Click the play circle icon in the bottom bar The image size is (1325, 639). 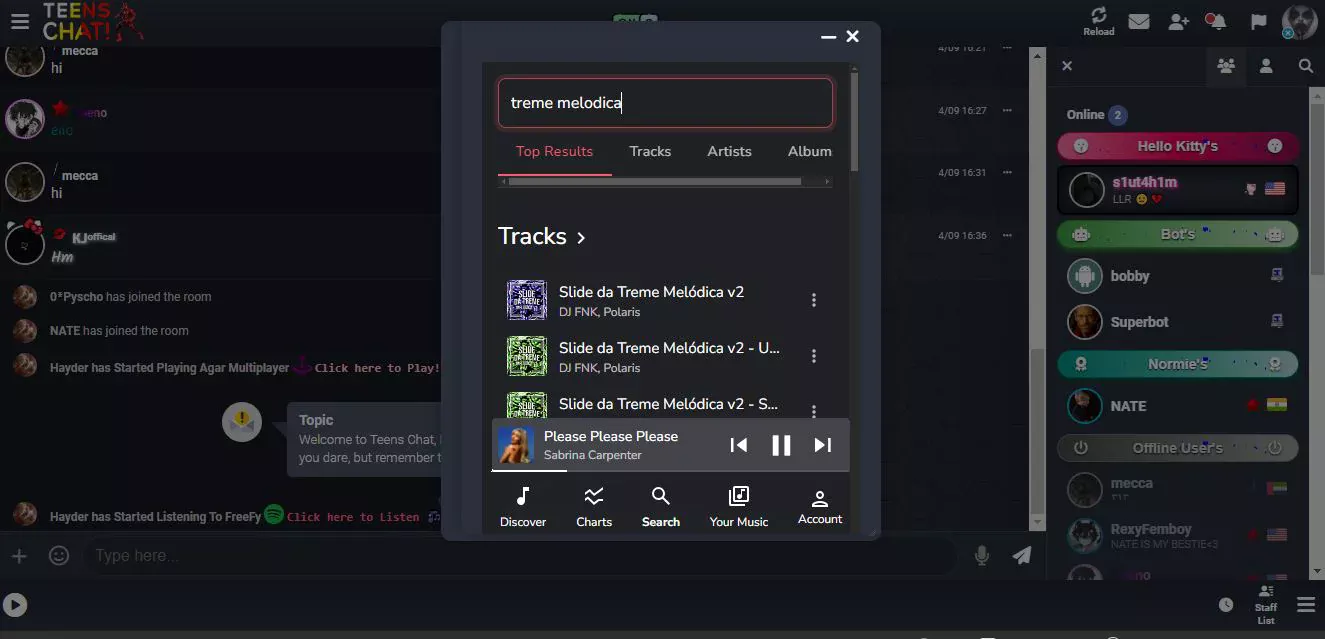coord(15,604)
